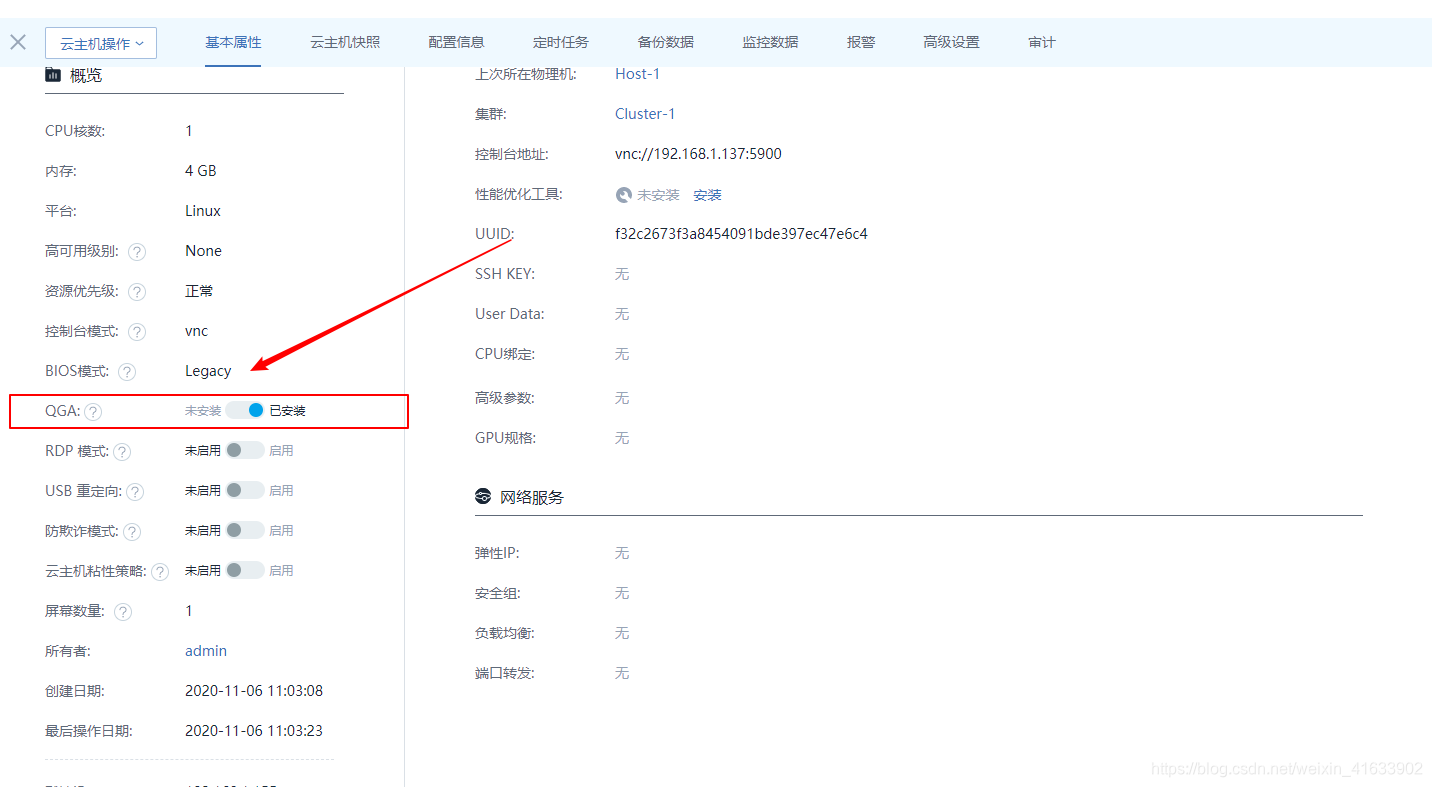Click the 弹性IP value 无
Screen dimensions: 1432x787
pos(622,553)
